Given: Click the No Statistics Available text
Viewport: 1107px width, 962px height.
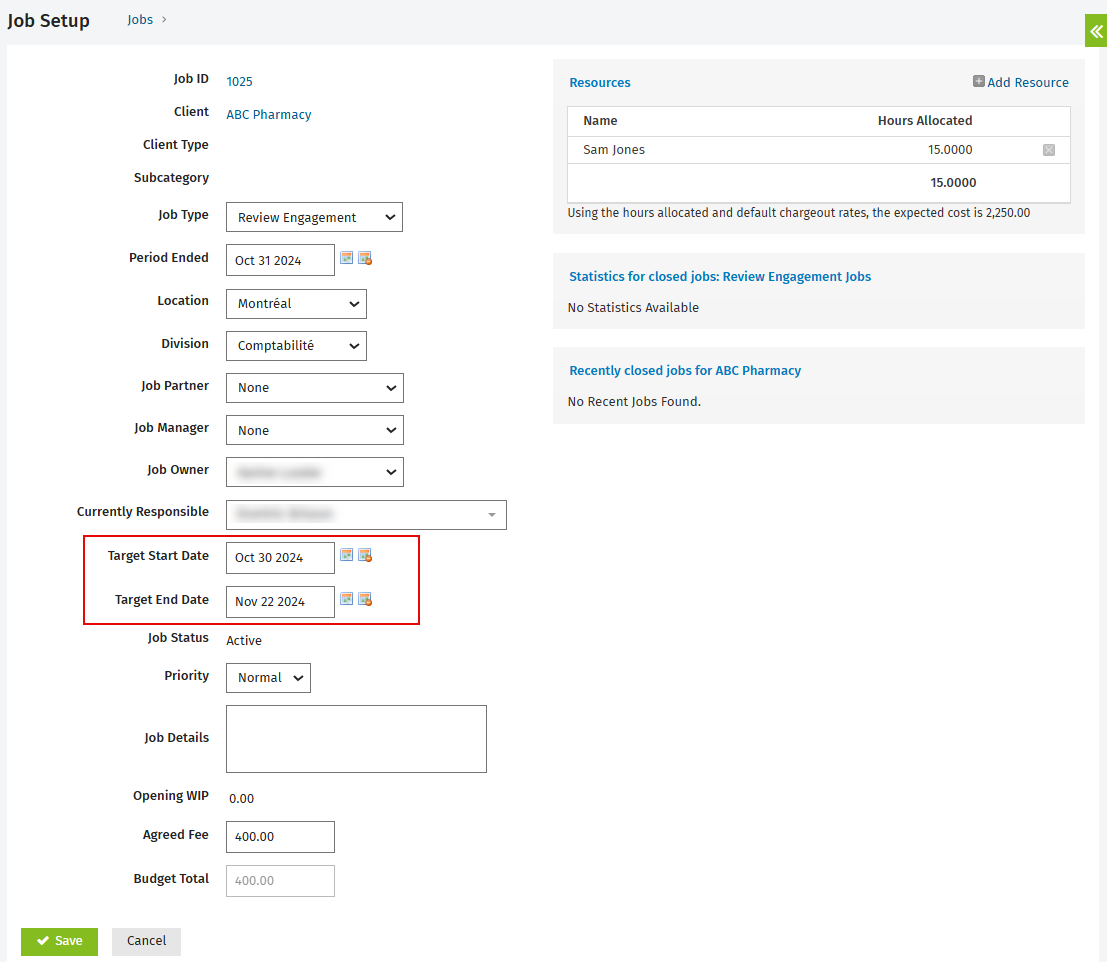Looking at the screenshot, I should pos(633,308).
